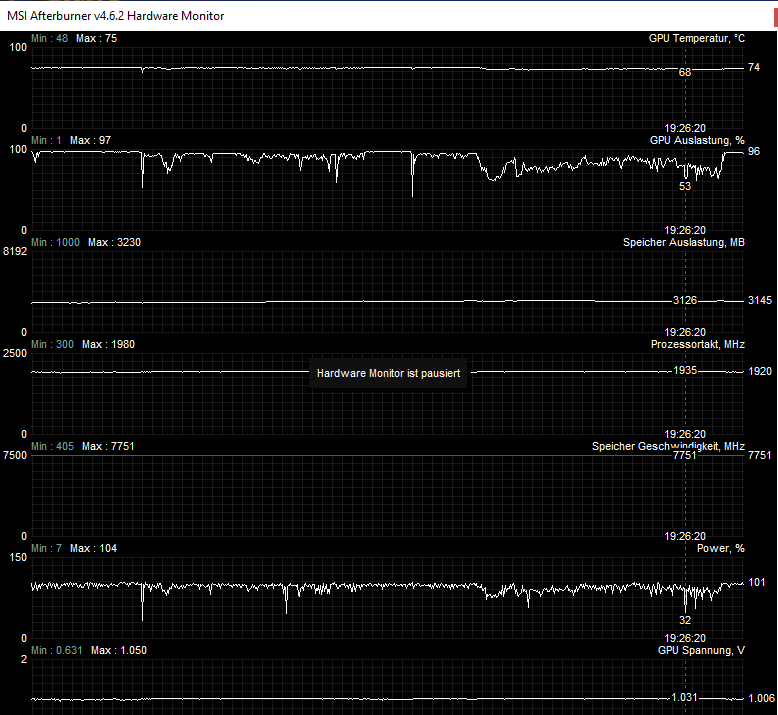Click cursor marker value 68 in temperature graph

pyautogui.click(x=685, y=72)
